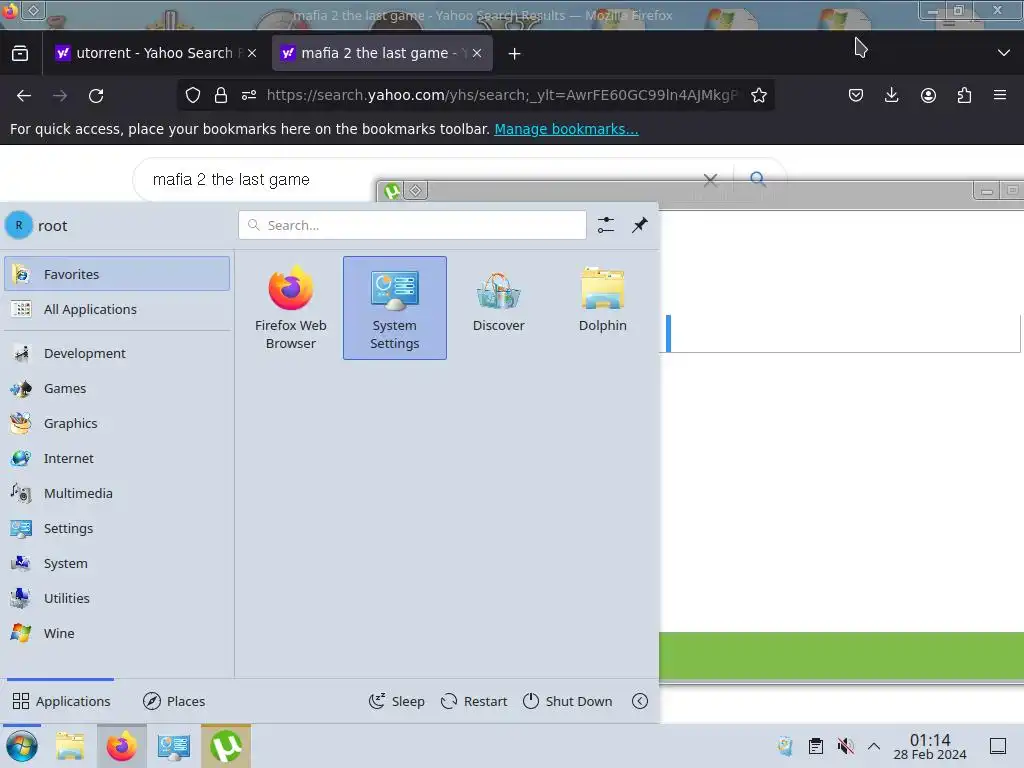Close the mafia 2 the last game tab
Screen dimensions: 1024x768
click(x=477, y=53)
